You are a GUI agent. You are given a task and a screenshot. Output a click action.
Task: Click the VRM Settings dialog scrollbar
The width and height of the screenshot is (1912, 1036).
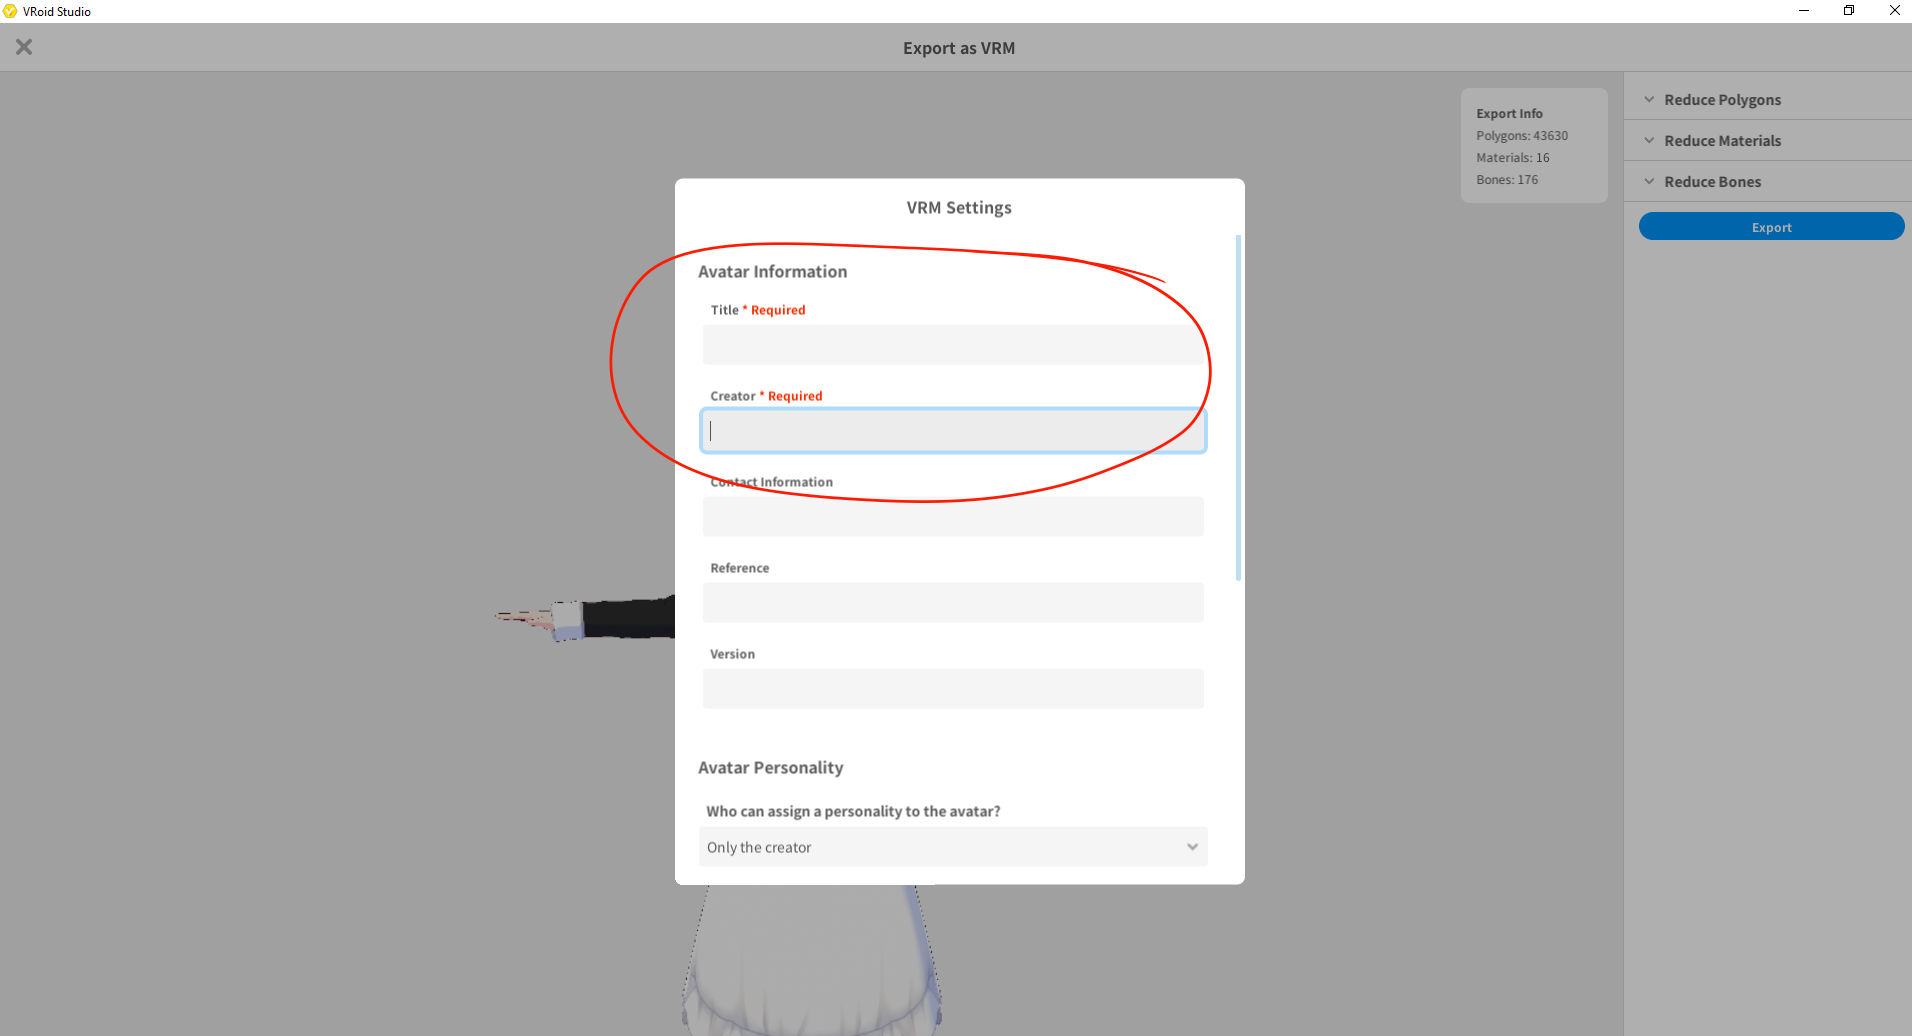click(1238, 408)
